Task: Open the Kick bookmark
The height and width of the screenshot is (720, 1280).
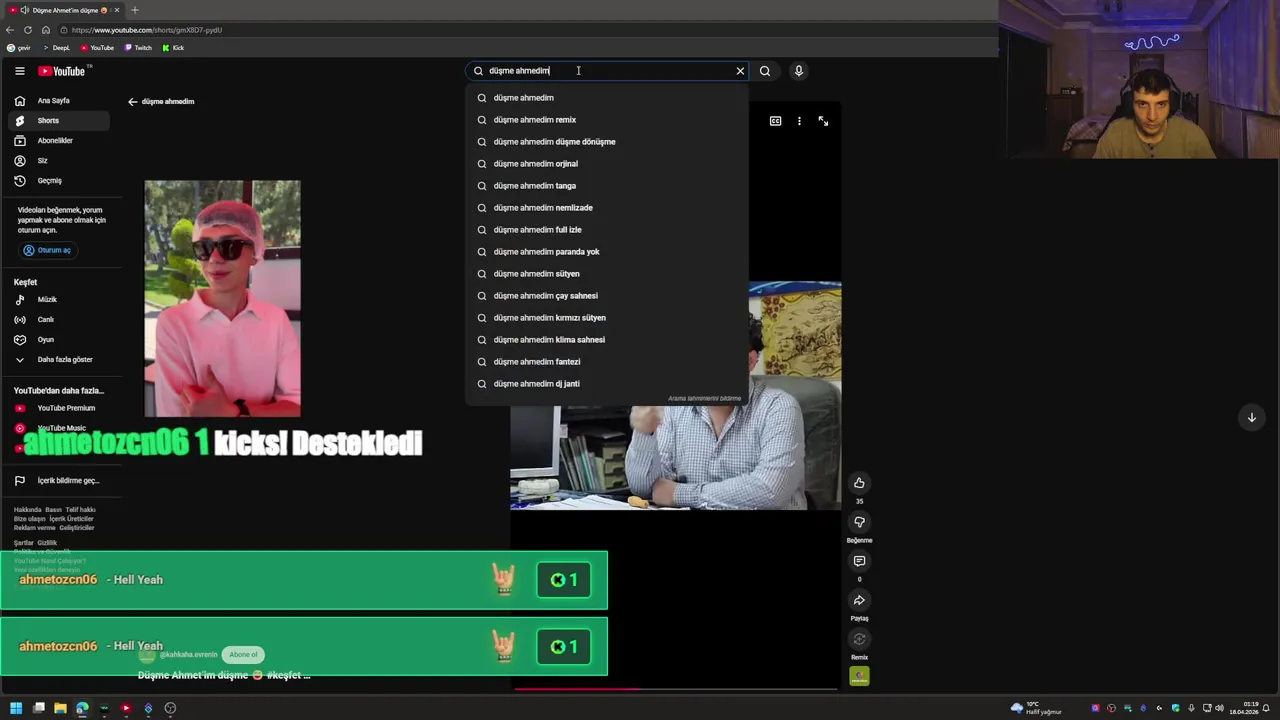Action: pos(173,48)
